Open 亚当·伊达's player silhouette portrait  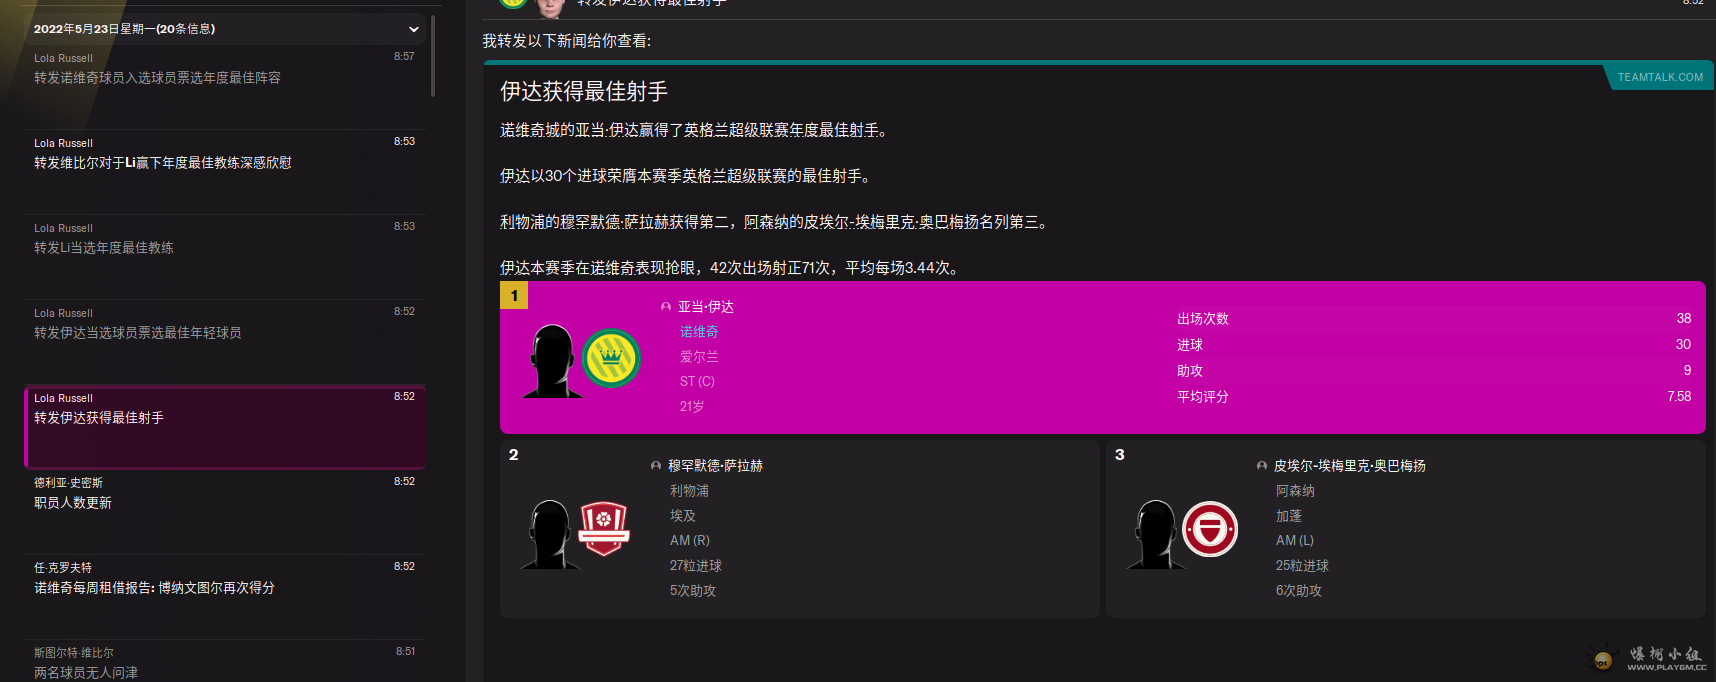coord(551,361)
